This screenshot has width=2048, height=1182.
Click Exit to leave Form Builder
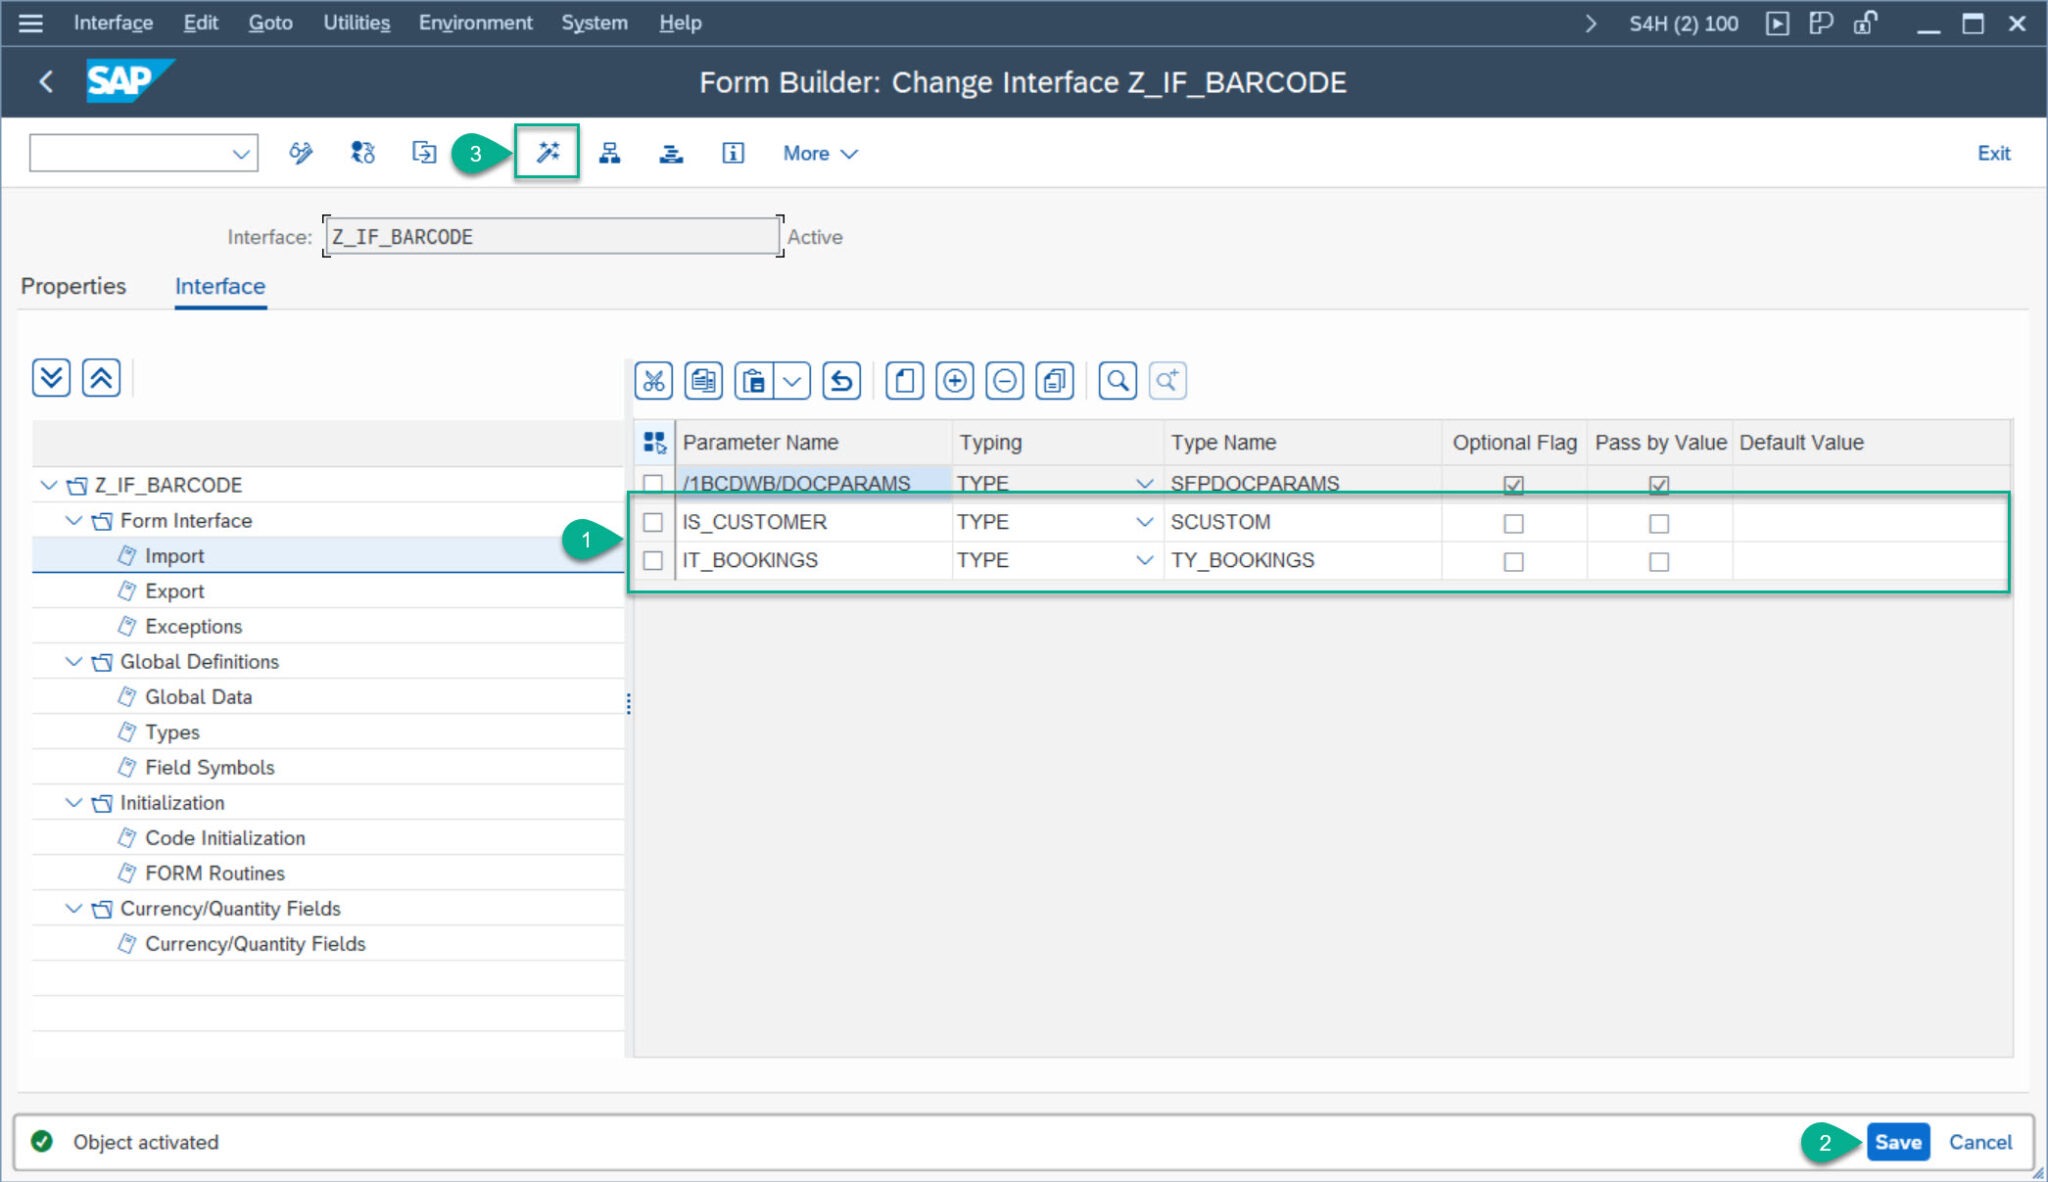click(x=1993, y=152)
